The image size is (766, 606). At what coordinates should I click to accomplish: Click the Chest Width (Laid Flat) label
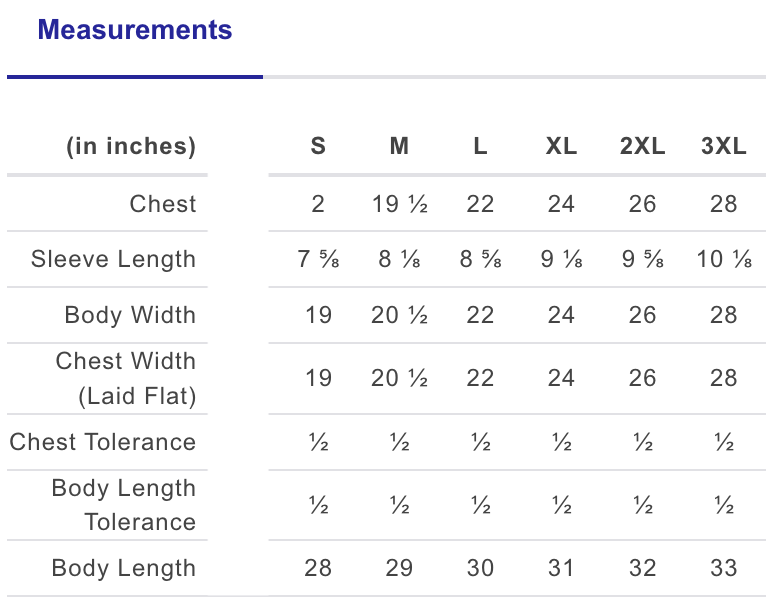click(126, 378)
